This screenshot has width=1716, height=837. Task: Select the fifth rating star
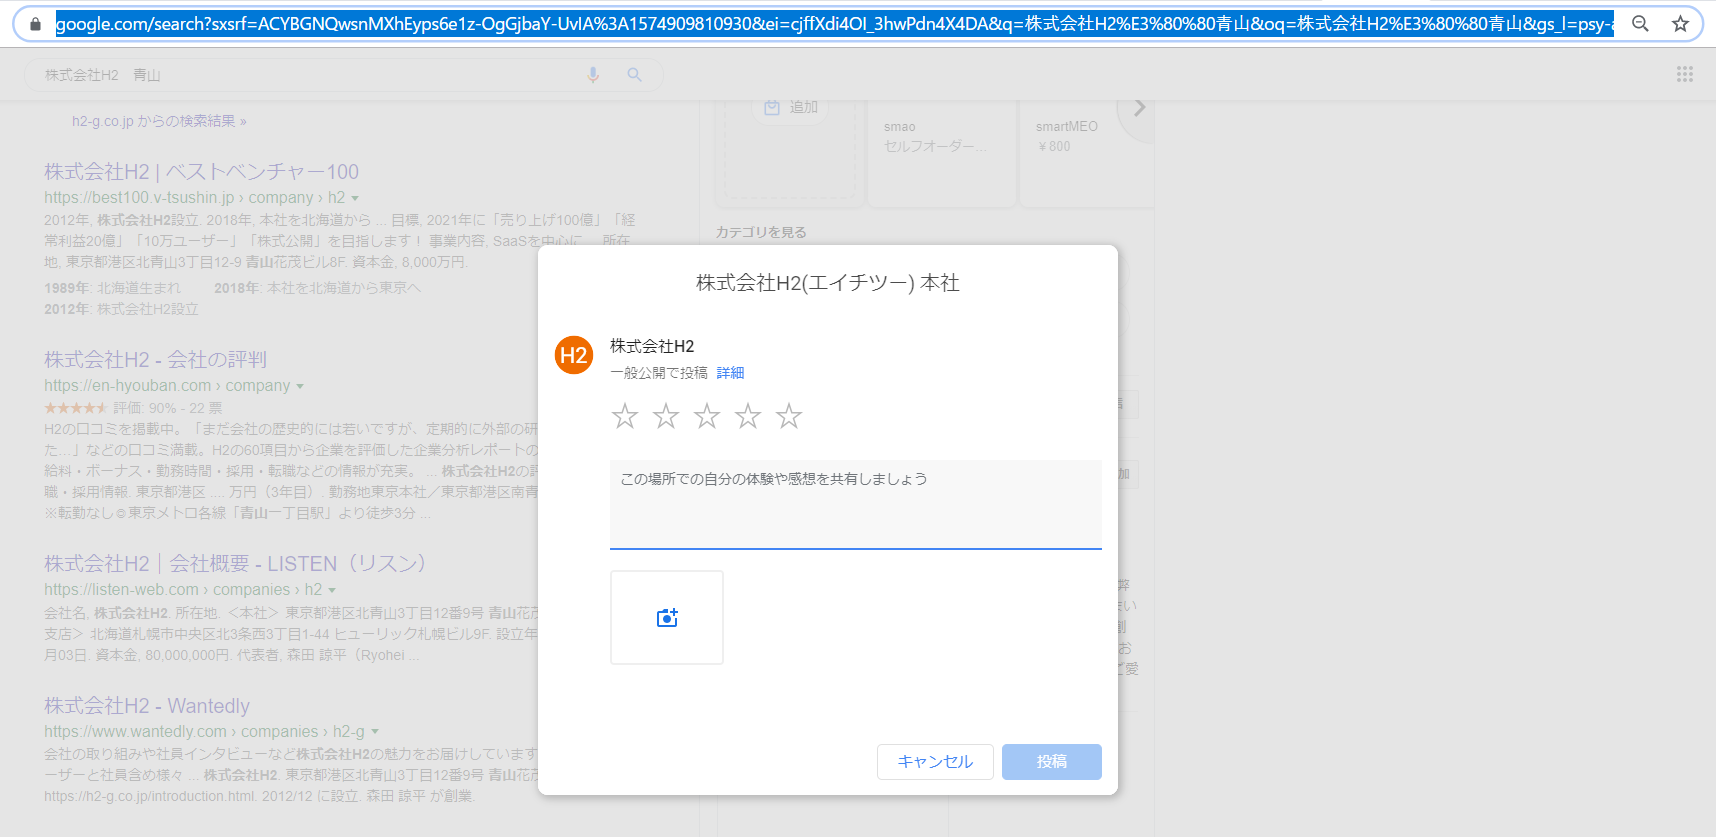tap(789, 416)
